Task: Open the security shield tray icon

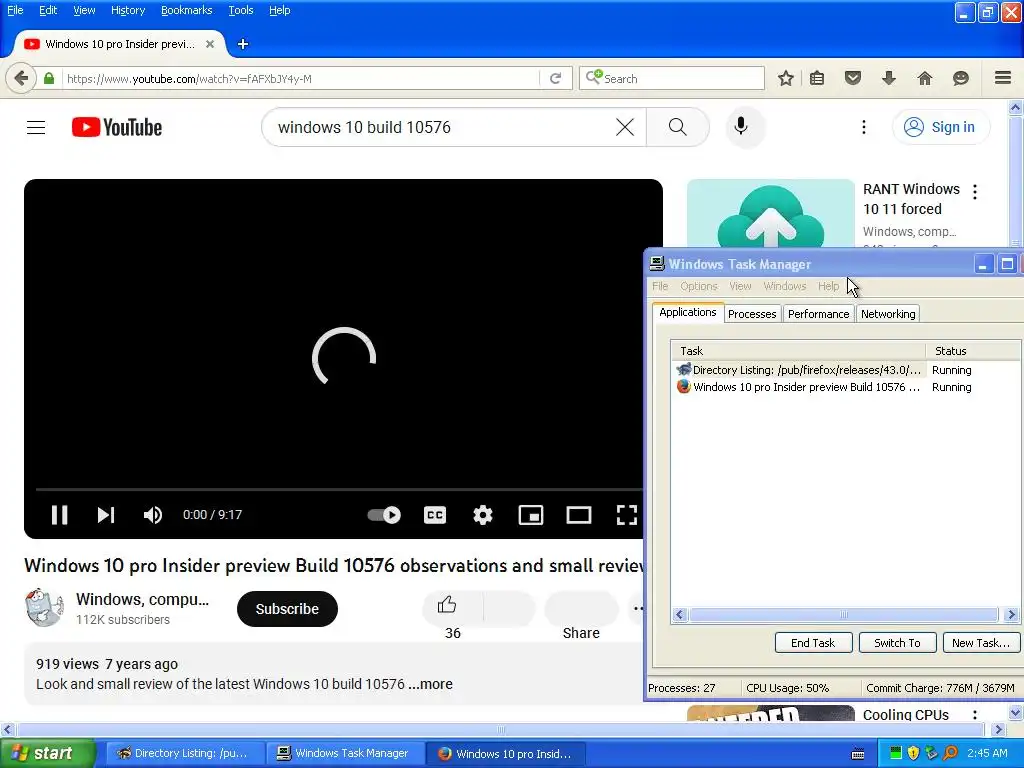Action: 913,754
